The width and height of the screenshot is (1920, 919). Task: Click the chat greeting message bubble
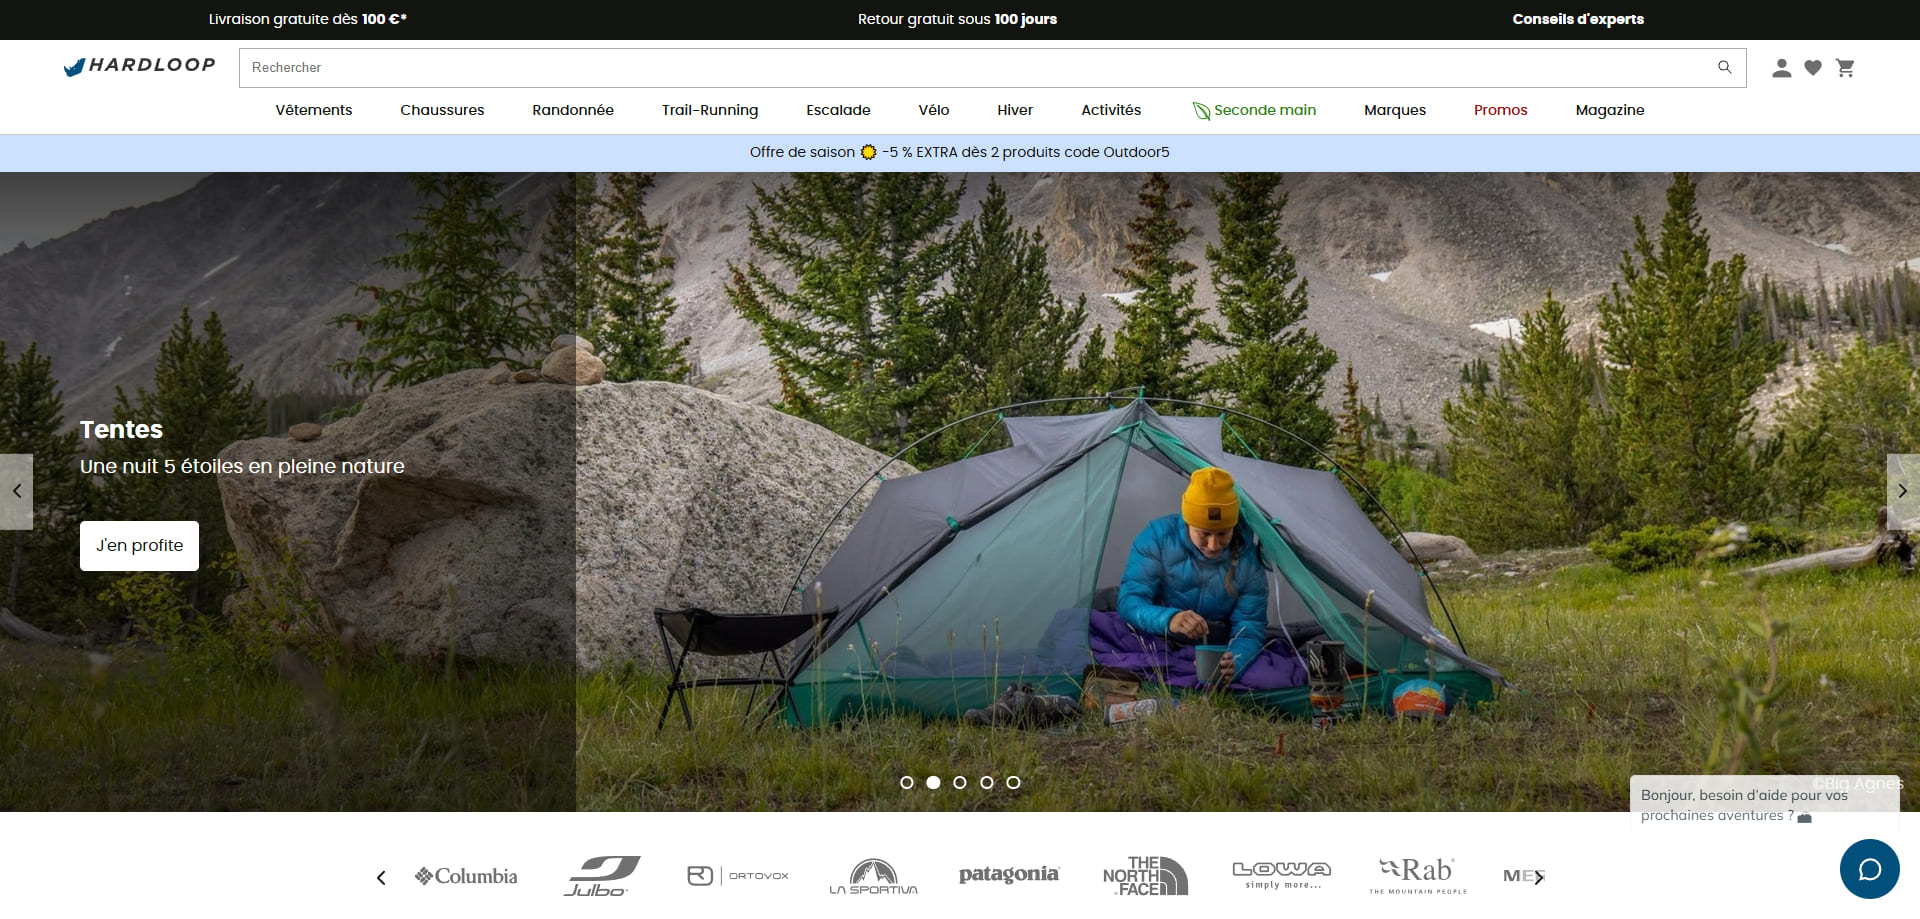point(1764,804)
